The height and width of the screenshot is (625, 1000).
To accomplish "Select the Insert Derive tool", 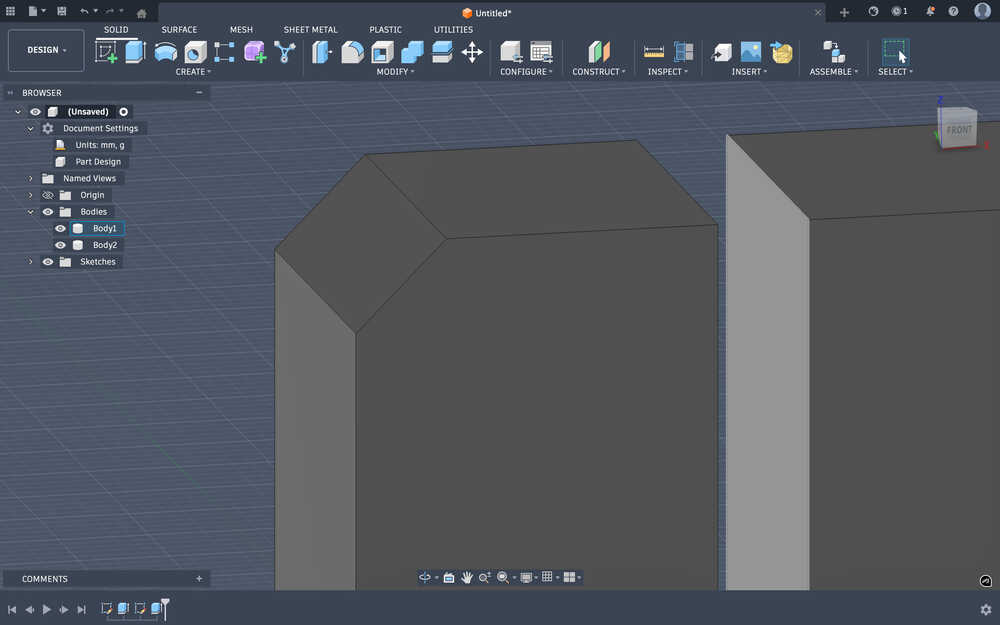I will (x=721, y=52).
